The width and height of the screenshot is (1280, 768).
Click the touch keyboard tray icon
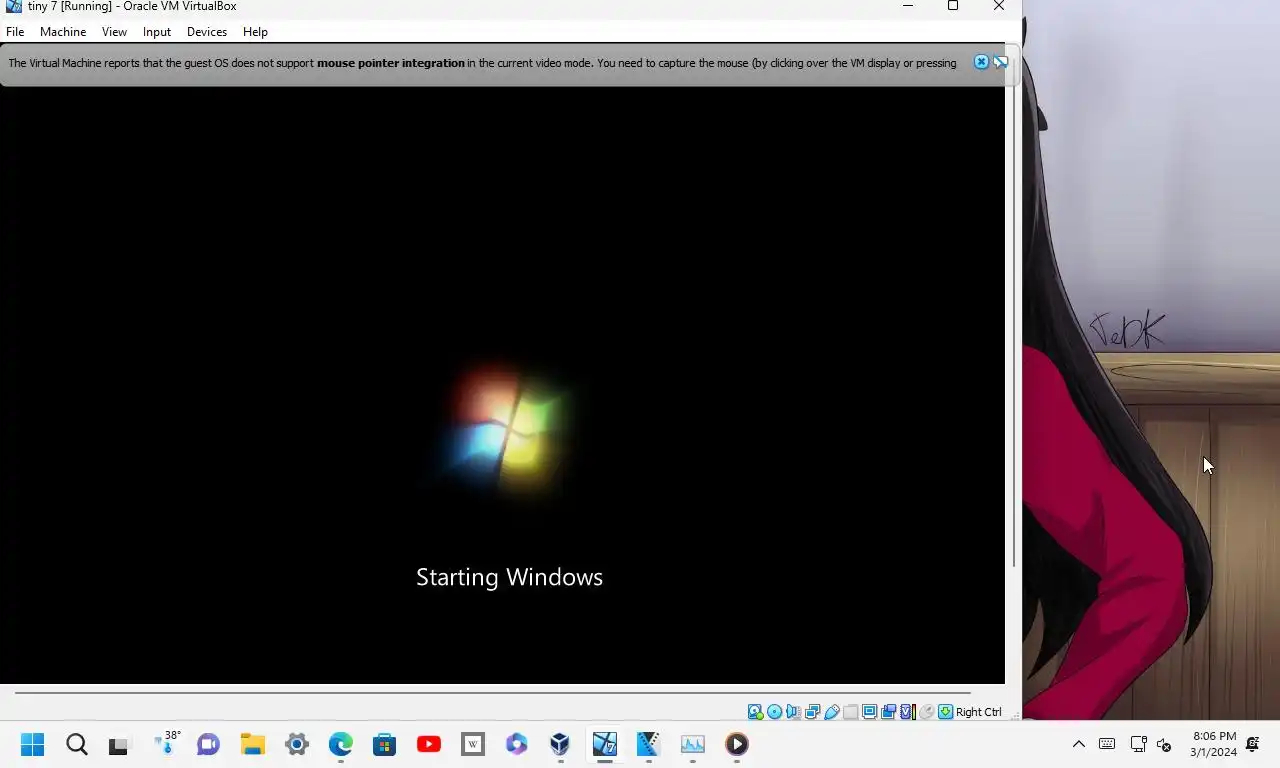(1107, 744)
